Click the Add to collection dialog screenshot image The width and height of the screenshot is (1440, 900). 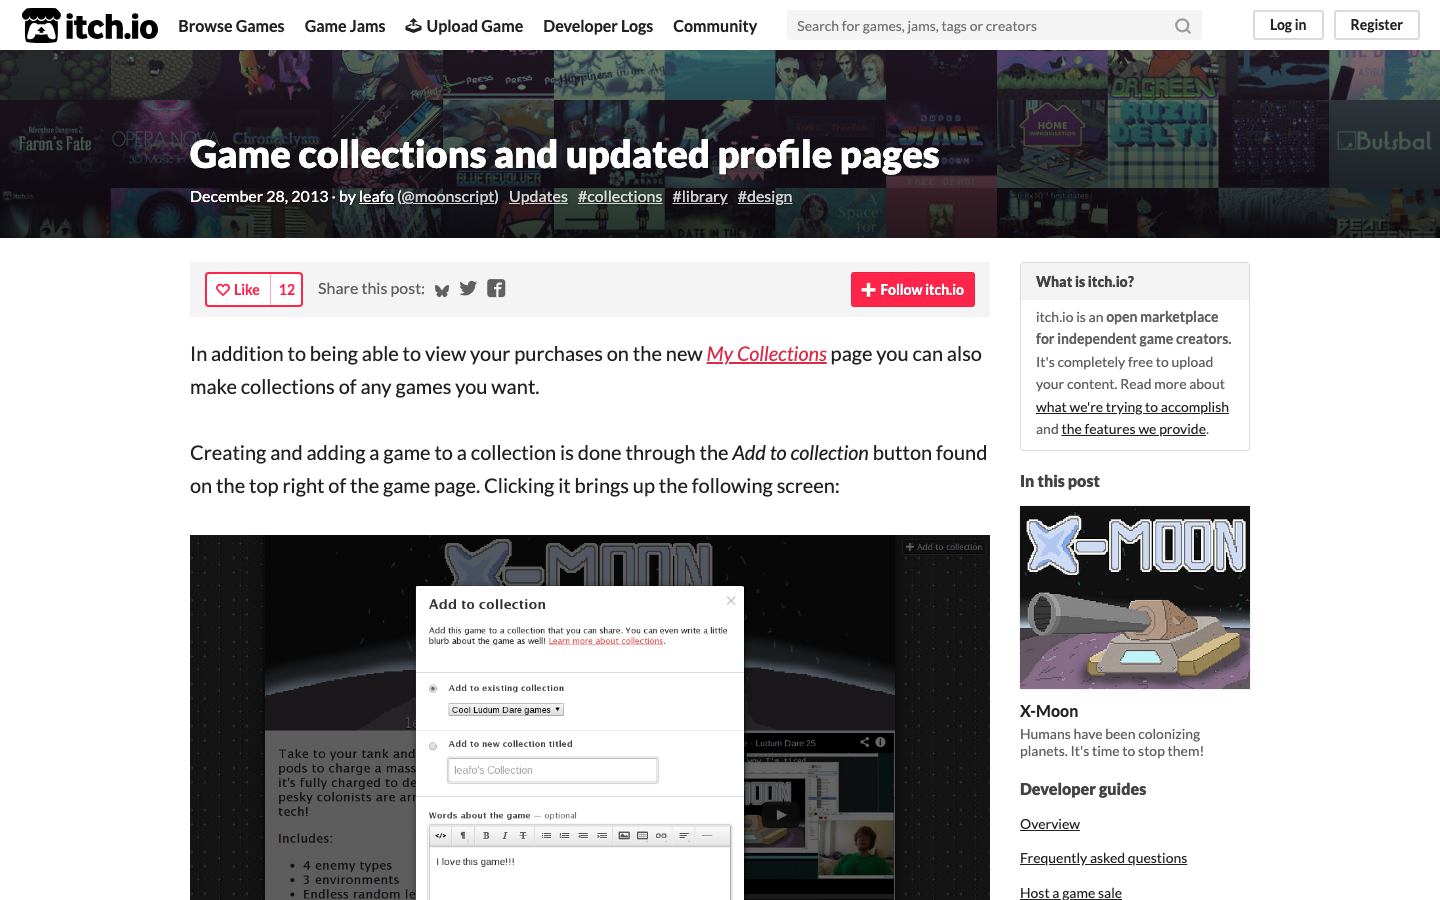click(590, 718)
